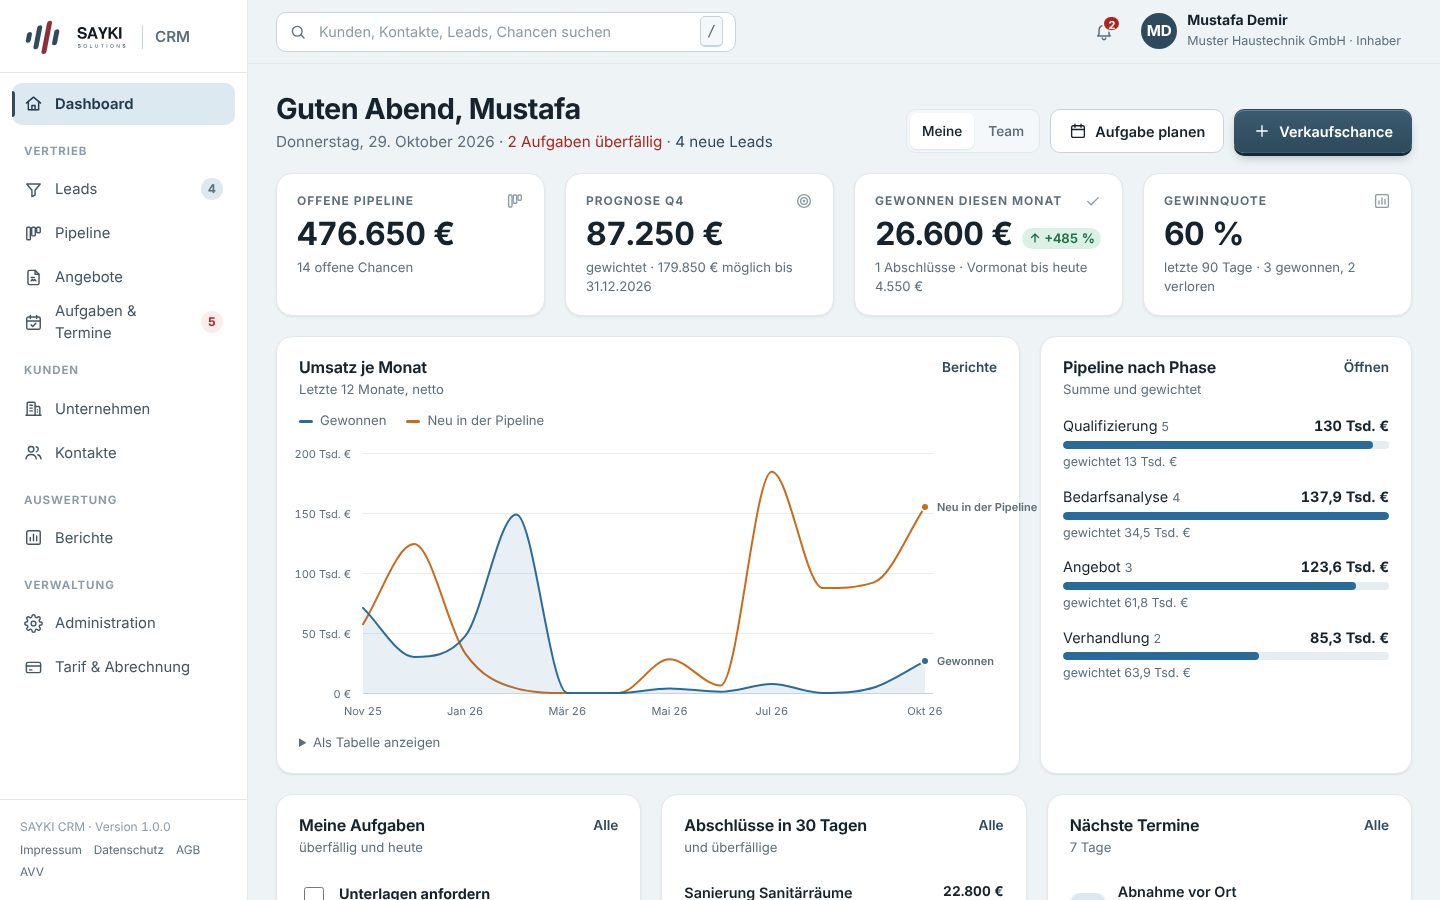Click the Verhandlung progress bar

(1226, 656)
